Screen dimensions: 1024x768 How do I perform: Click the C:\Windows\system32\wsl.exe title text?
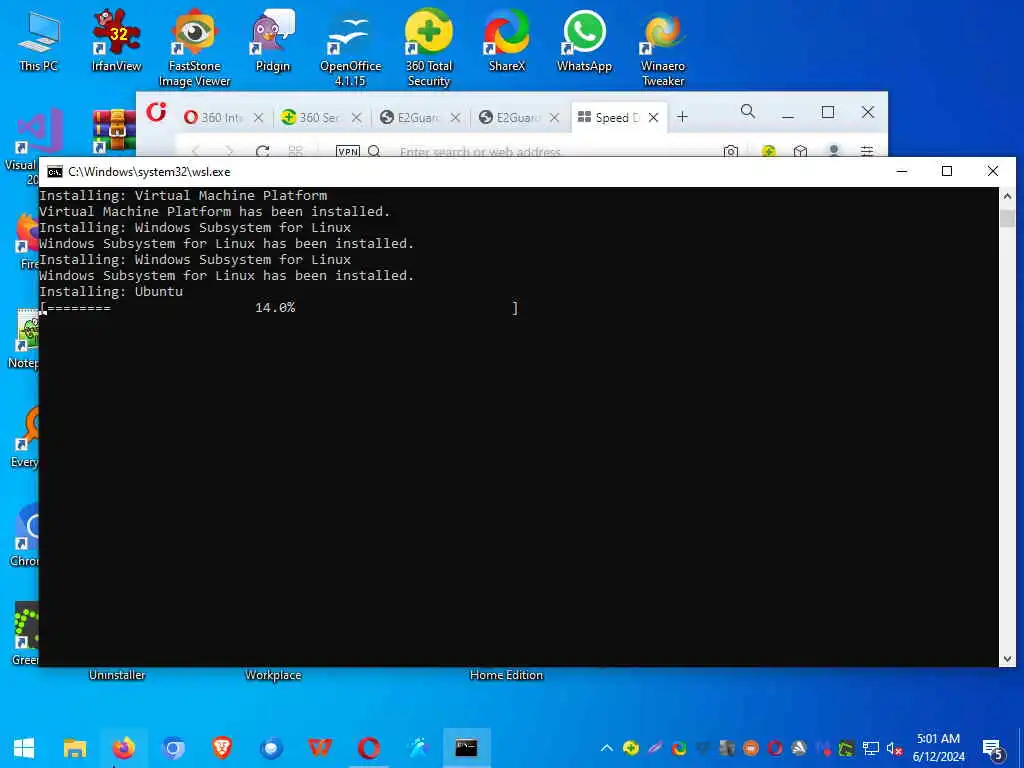point(149,172)
